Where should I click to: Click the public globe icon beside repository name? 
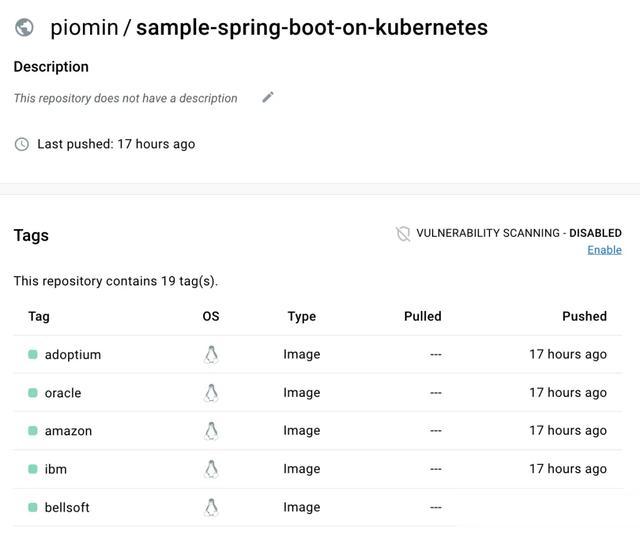[x=24, y=28]
